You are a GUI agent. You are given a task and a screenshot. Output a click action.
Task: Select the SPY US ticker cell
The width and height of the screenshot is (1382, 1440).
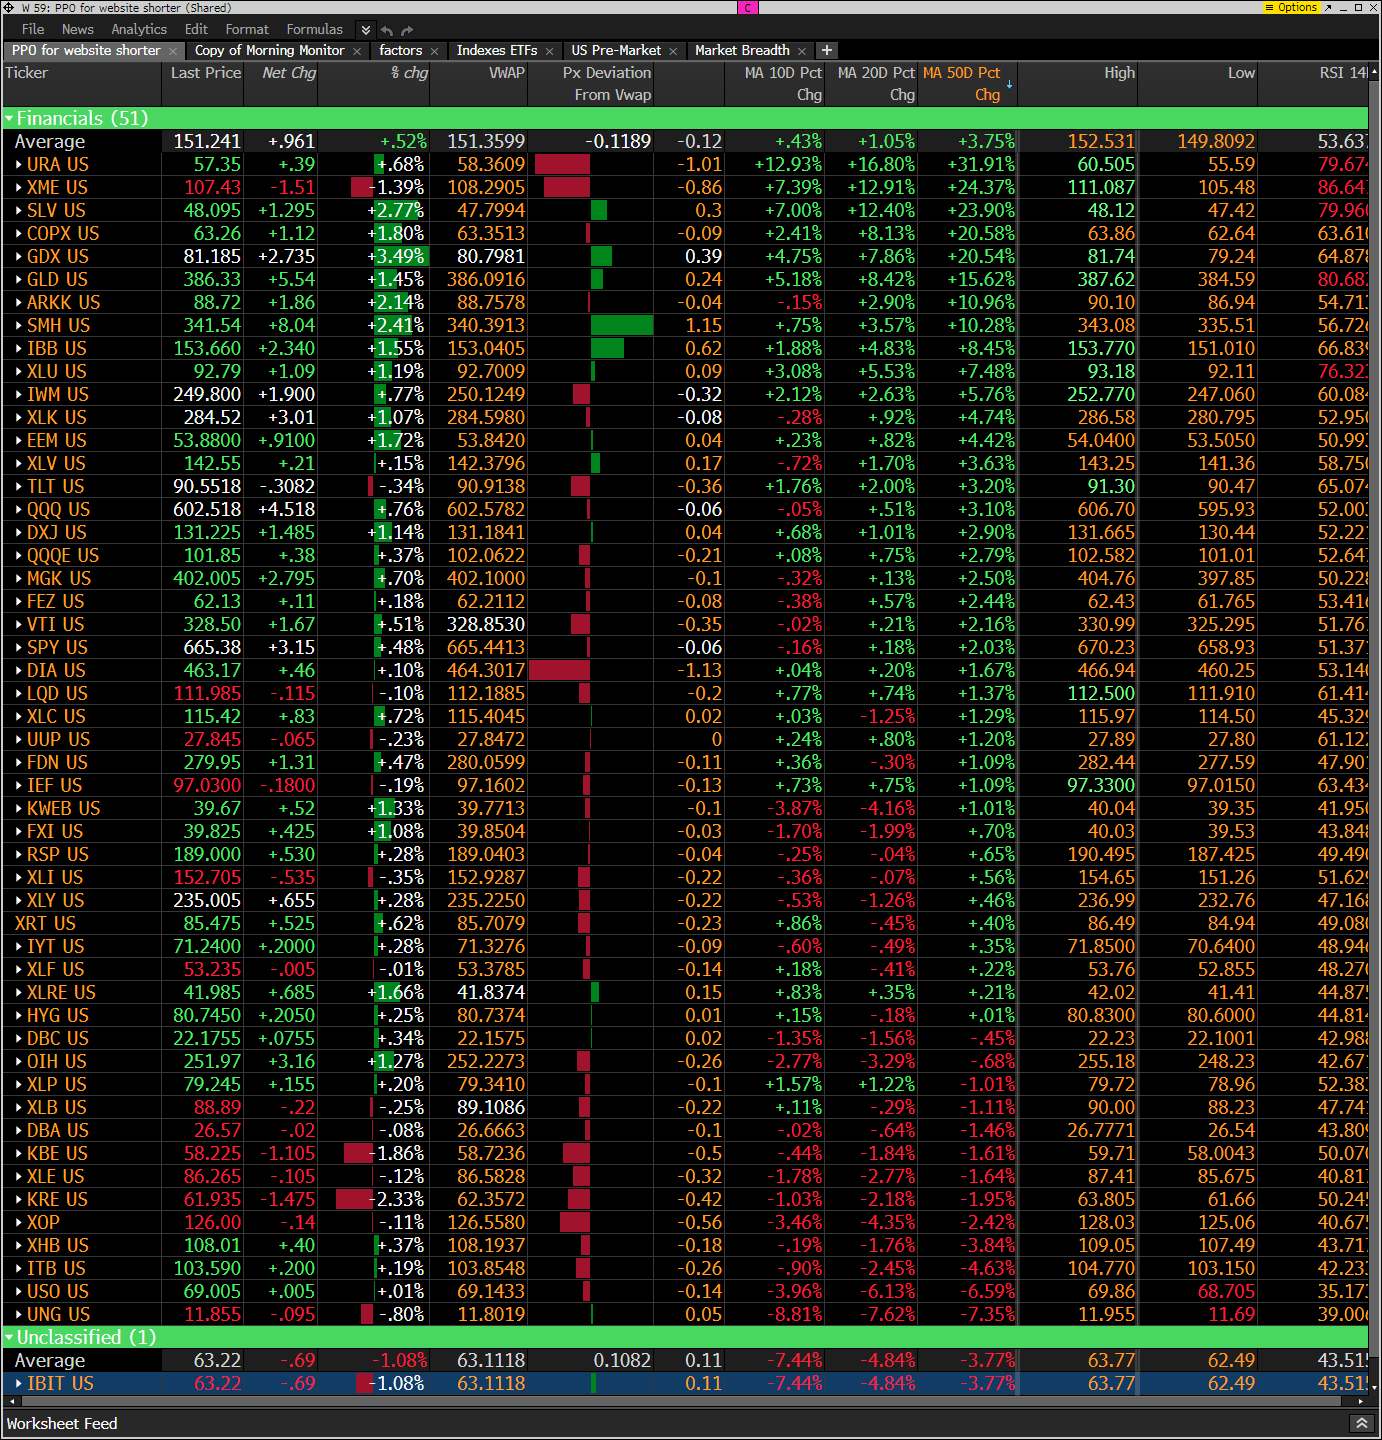point(57,648)
